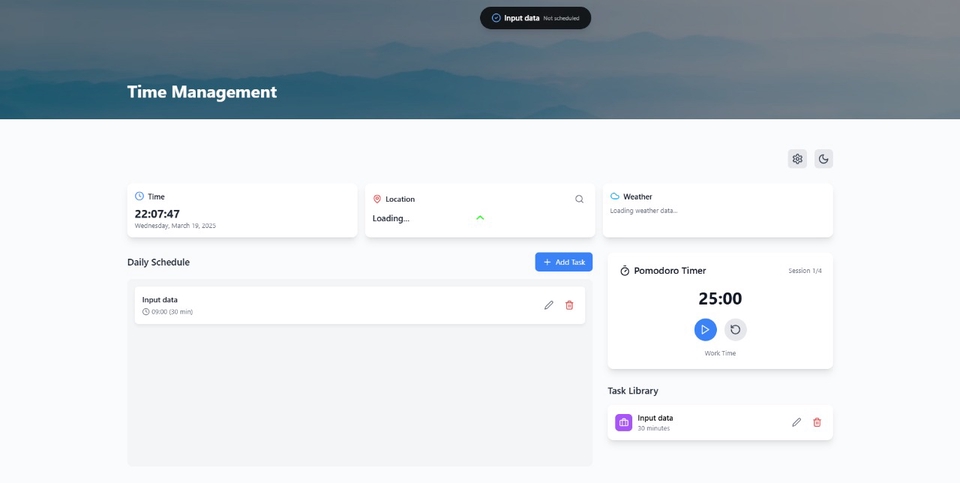Image resolution: width=960 pixels, height=483 pixels.
Task: Click the cloud icon in Weather card
Action: (615, 197)
